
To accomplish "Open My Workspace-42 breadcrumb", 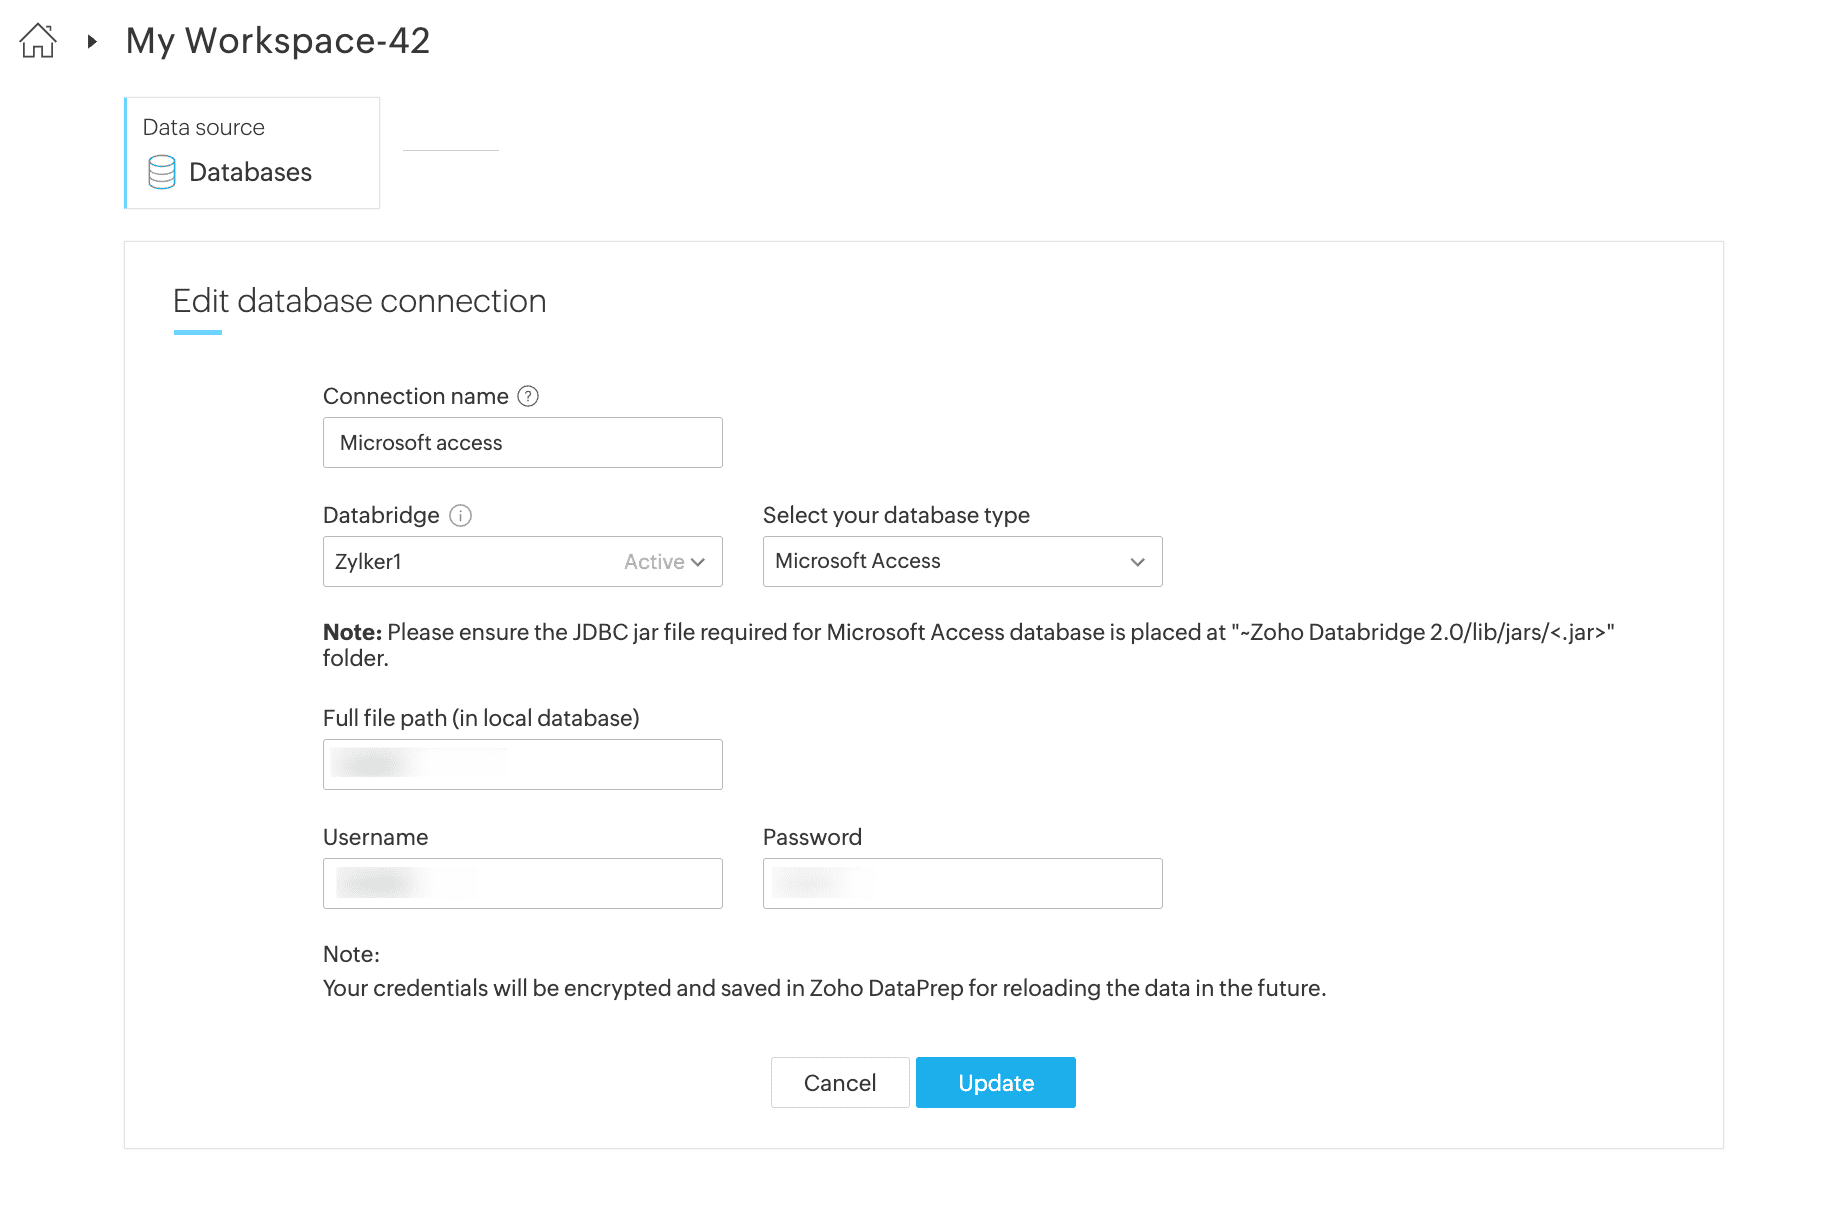I will [278, 41].
